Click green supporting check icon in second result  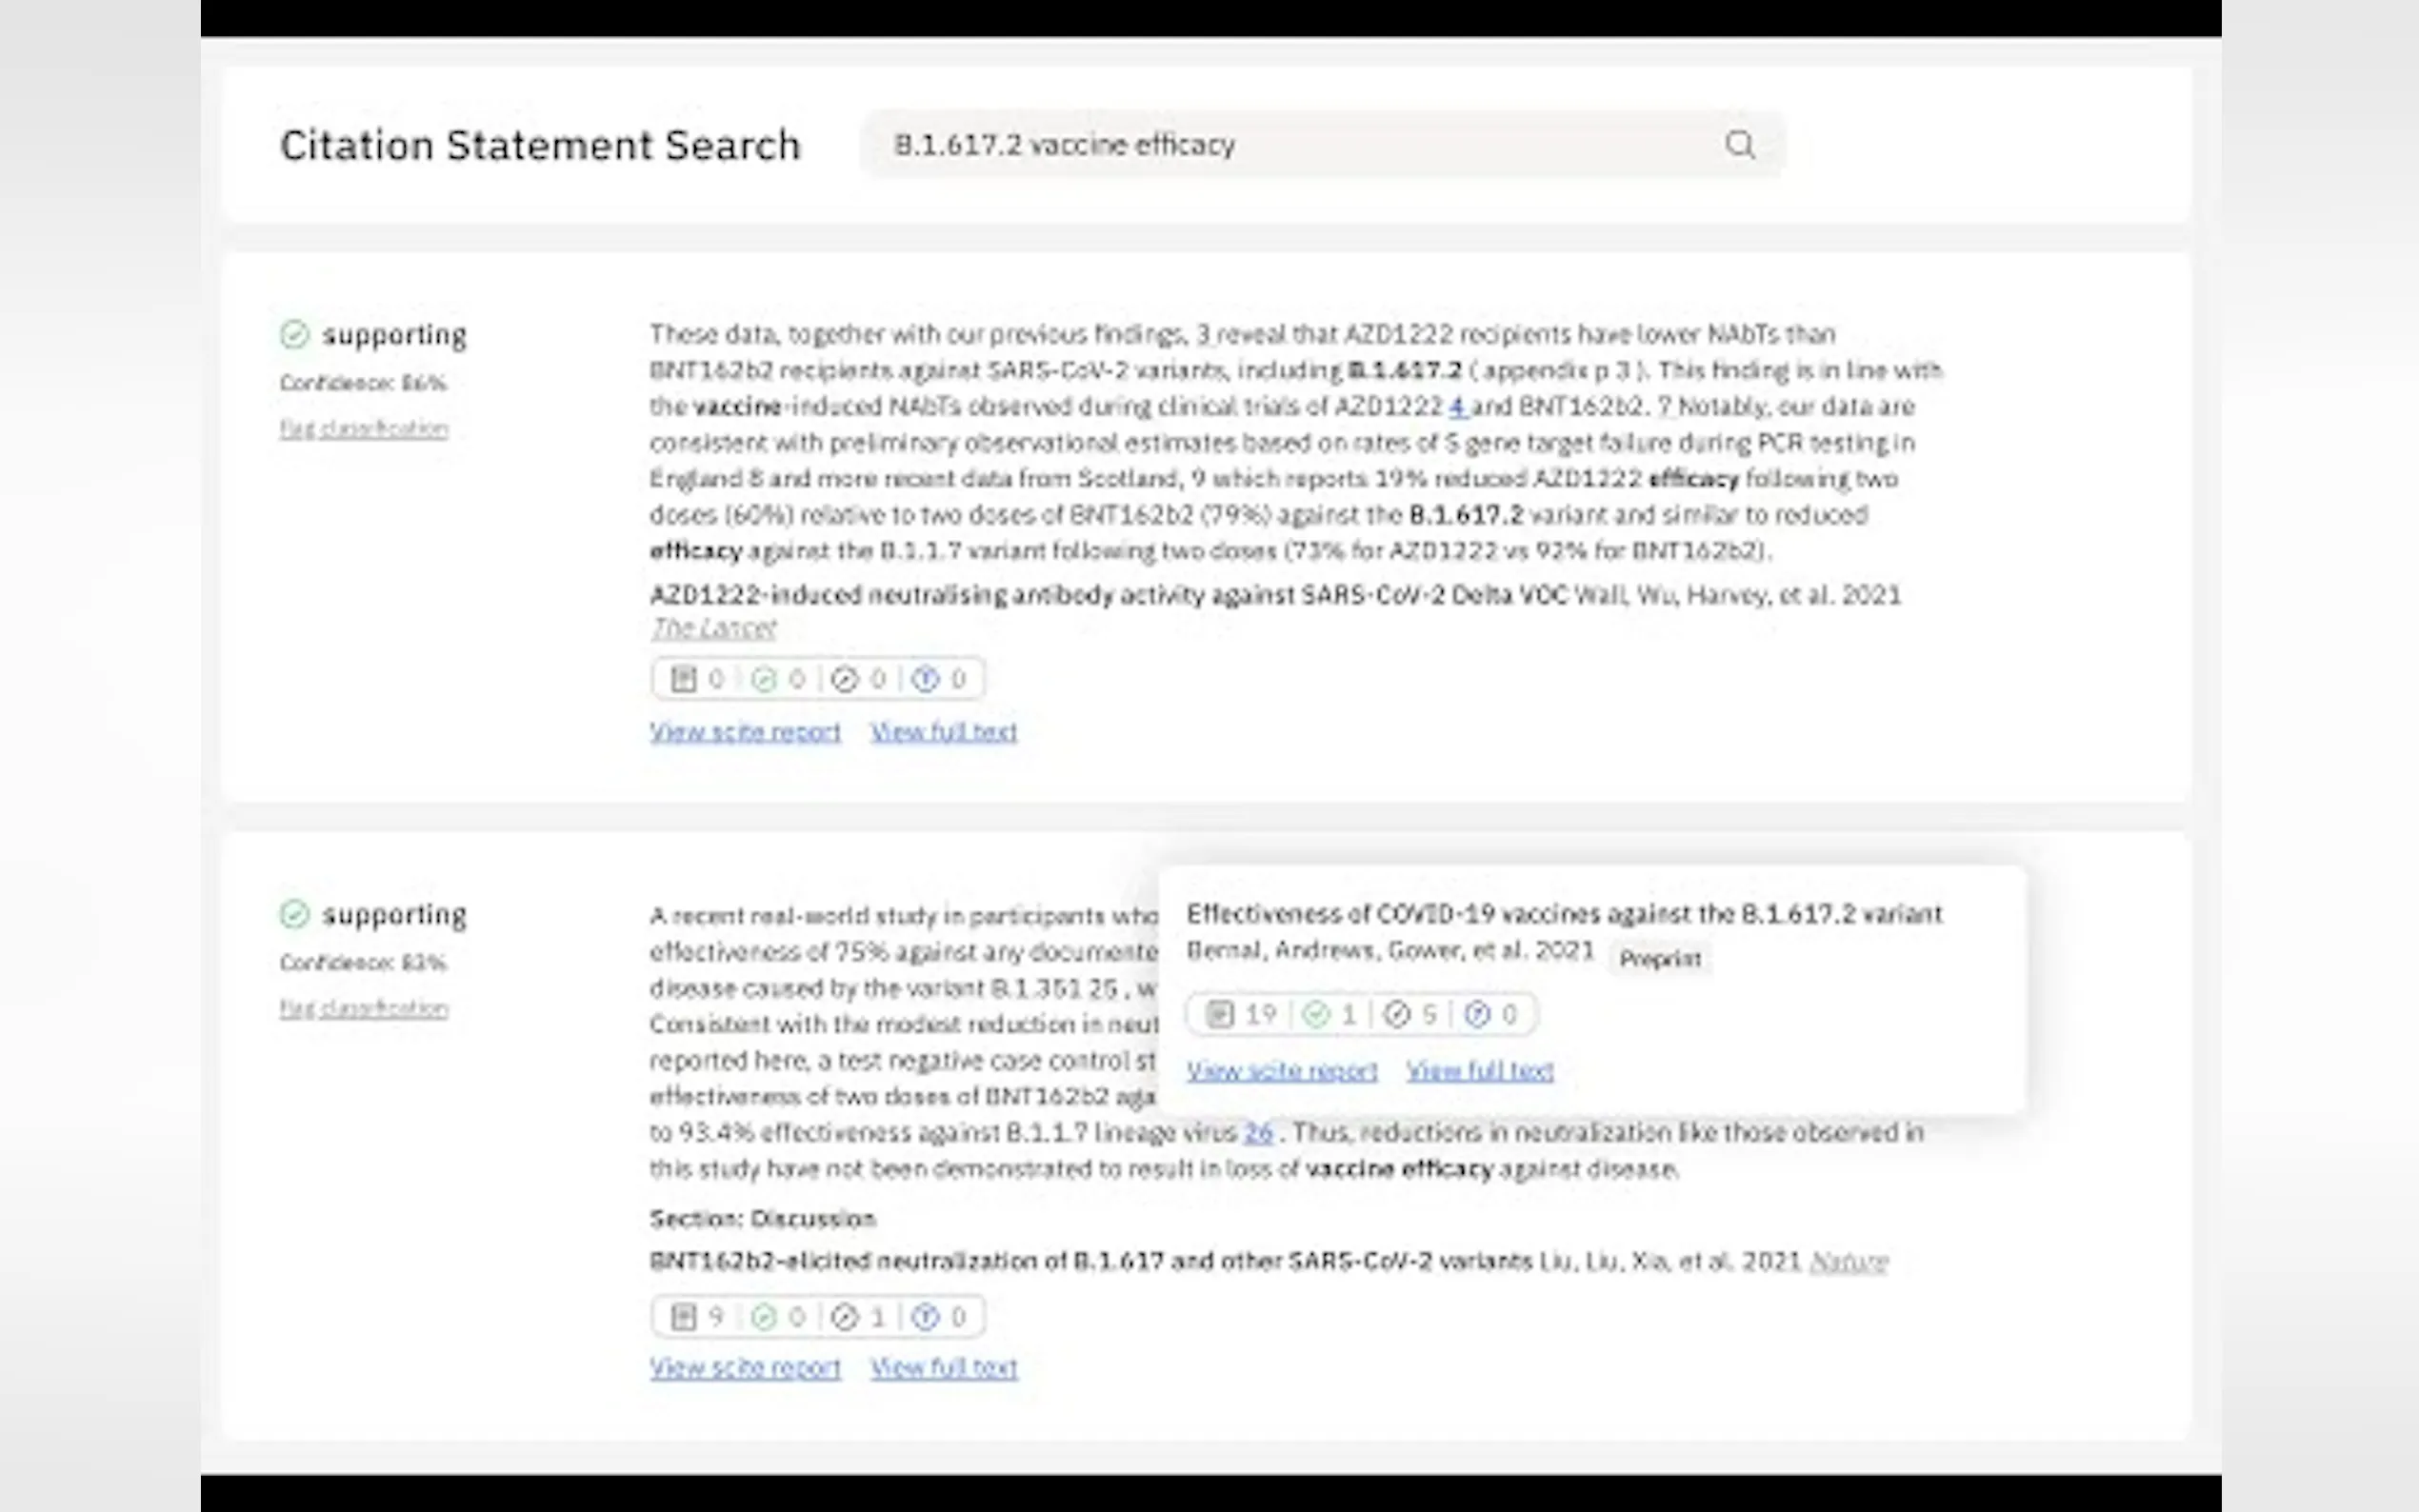click(x=294, y=914)
